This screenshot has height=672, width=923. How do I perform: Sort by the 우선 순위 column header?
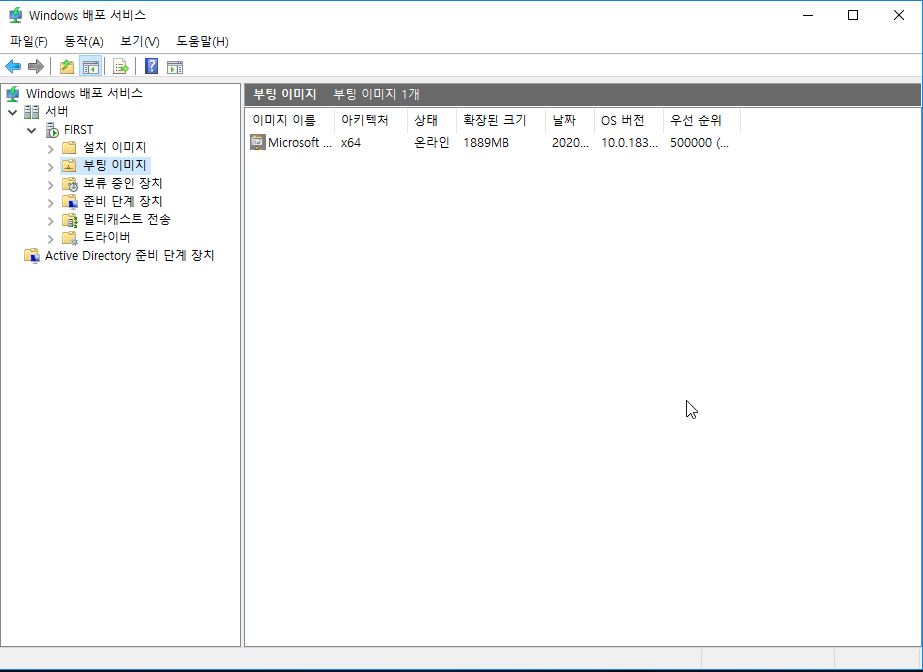[702, 120]
